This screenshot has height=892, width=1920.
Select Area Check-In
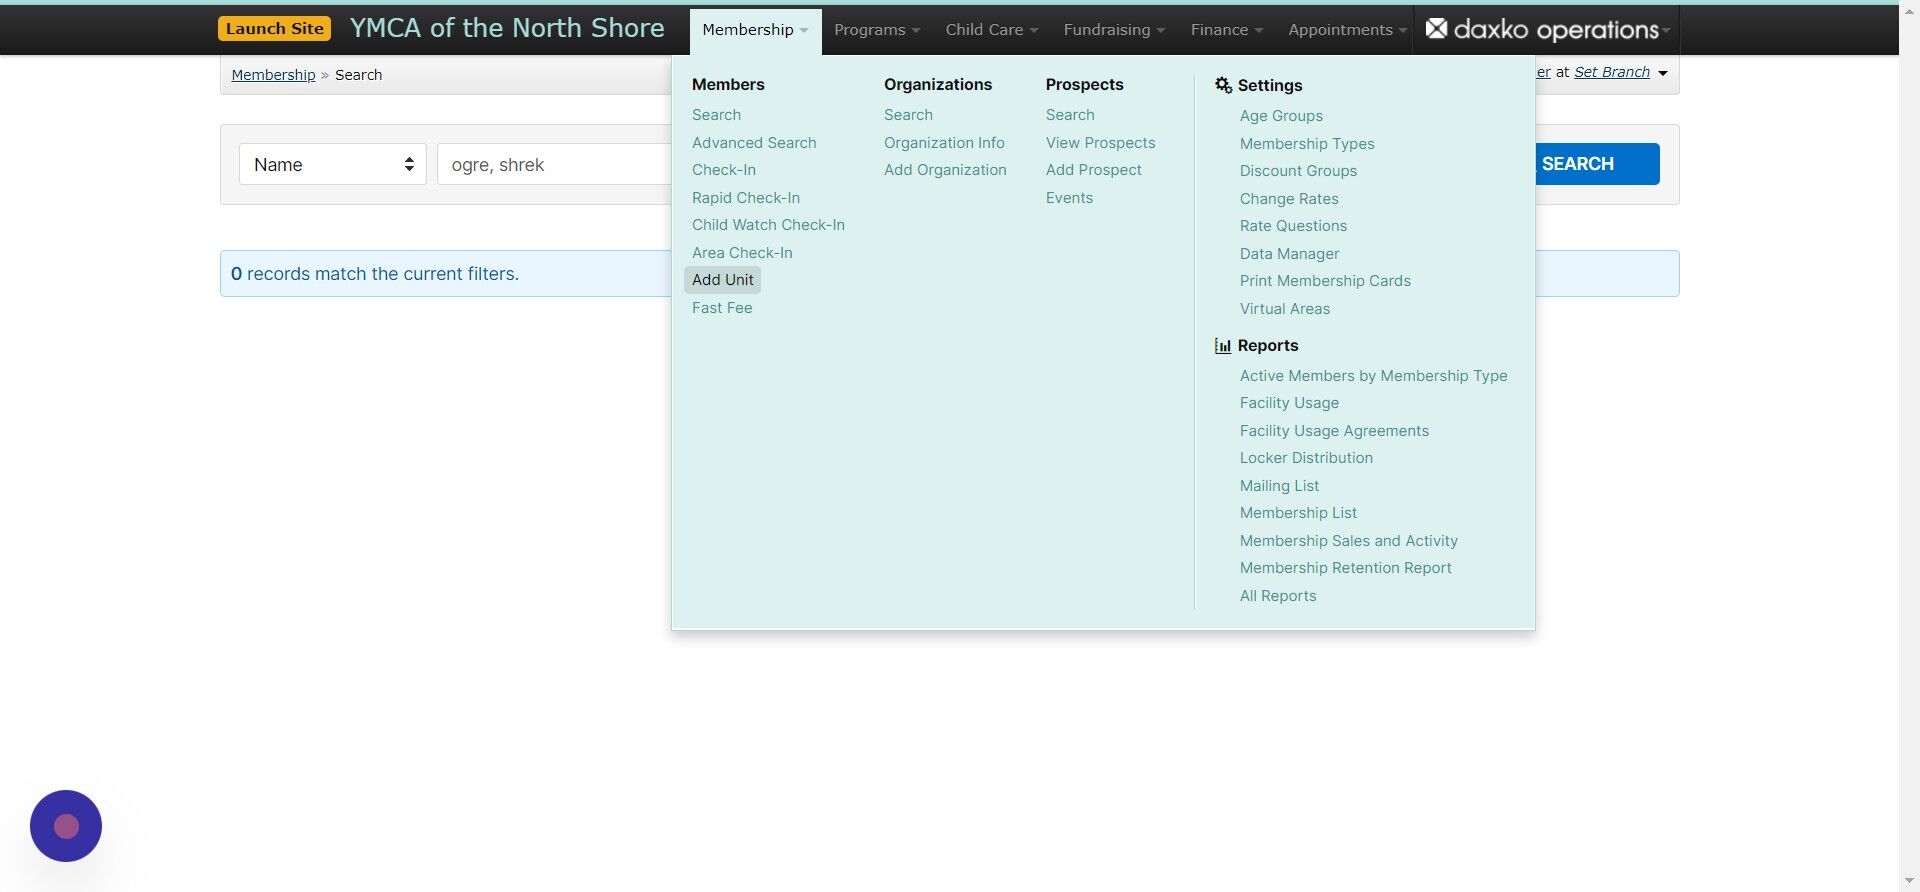(742, 253)
